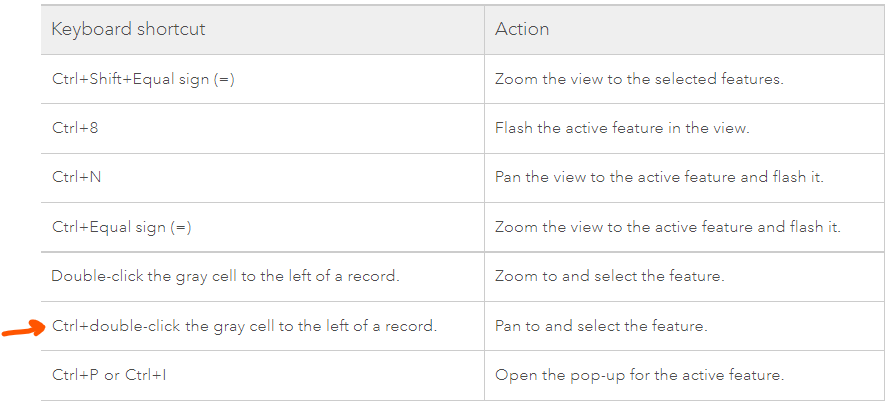Image resolution: width=887 pixels, height=408 pixels.
Task: Click the "Ctrl+double-click the gray cell" row text
Action: tap(245, 326)
